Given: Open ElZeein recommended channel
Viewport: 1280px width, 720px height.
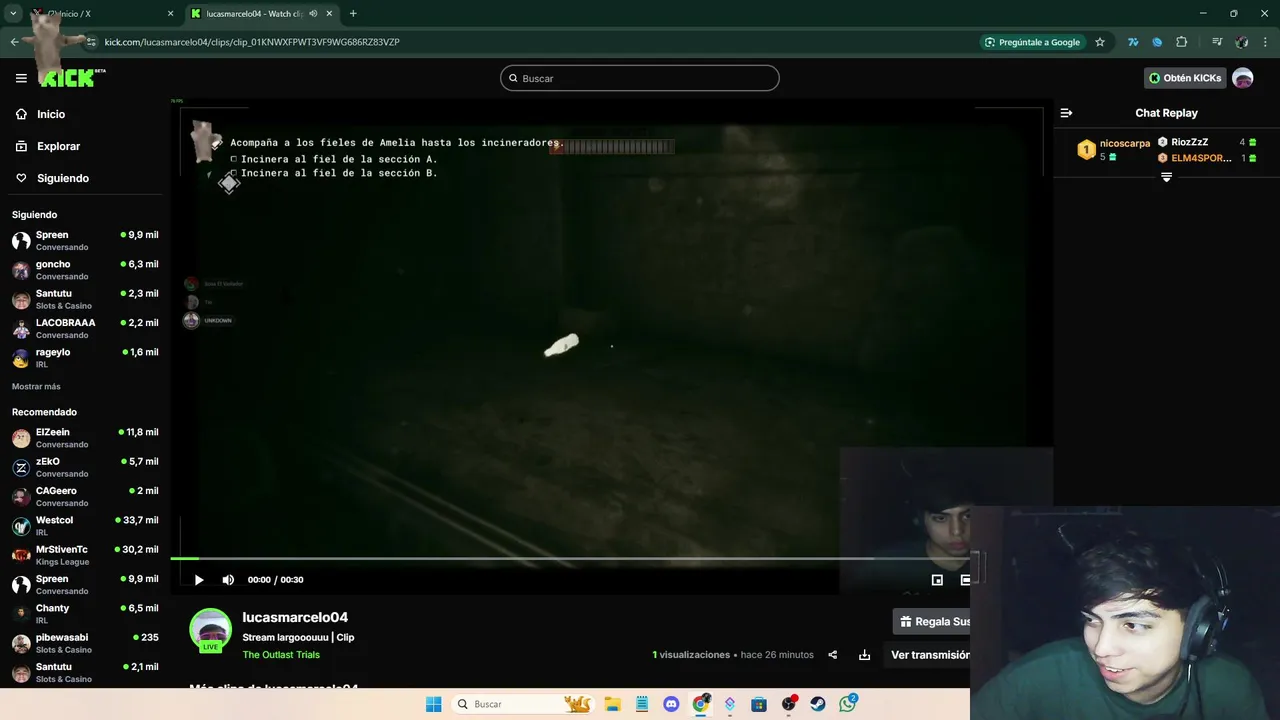Looking at the screenshot, I should pos(85,438).
